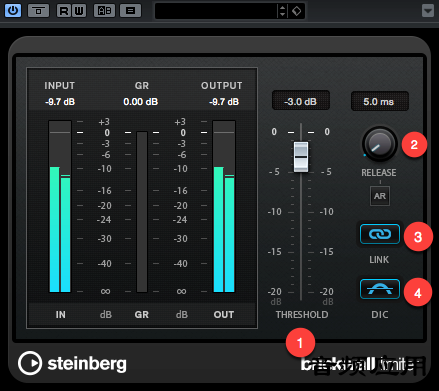Image resolution: width=439 pixels, height=391 pixels.
Task: Switch A/B settings comparison button
Action: 104,11
